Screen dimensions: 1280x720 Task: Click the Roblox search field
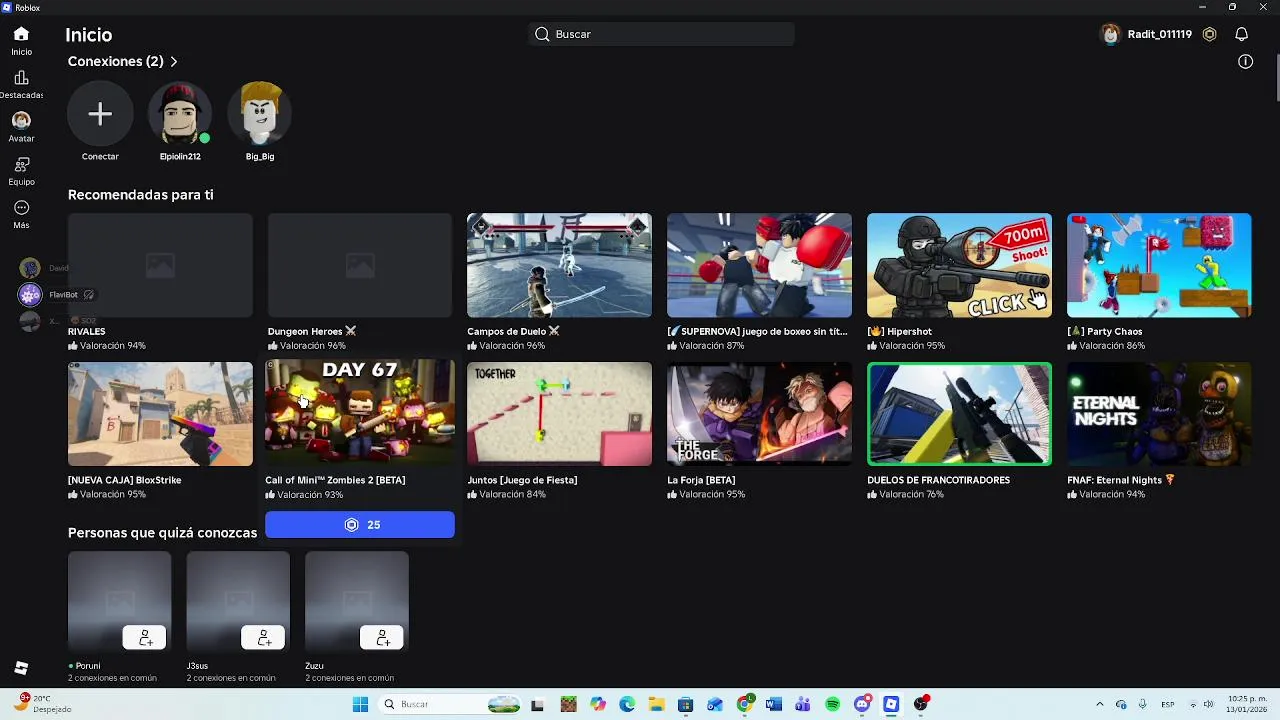[661, 34]
